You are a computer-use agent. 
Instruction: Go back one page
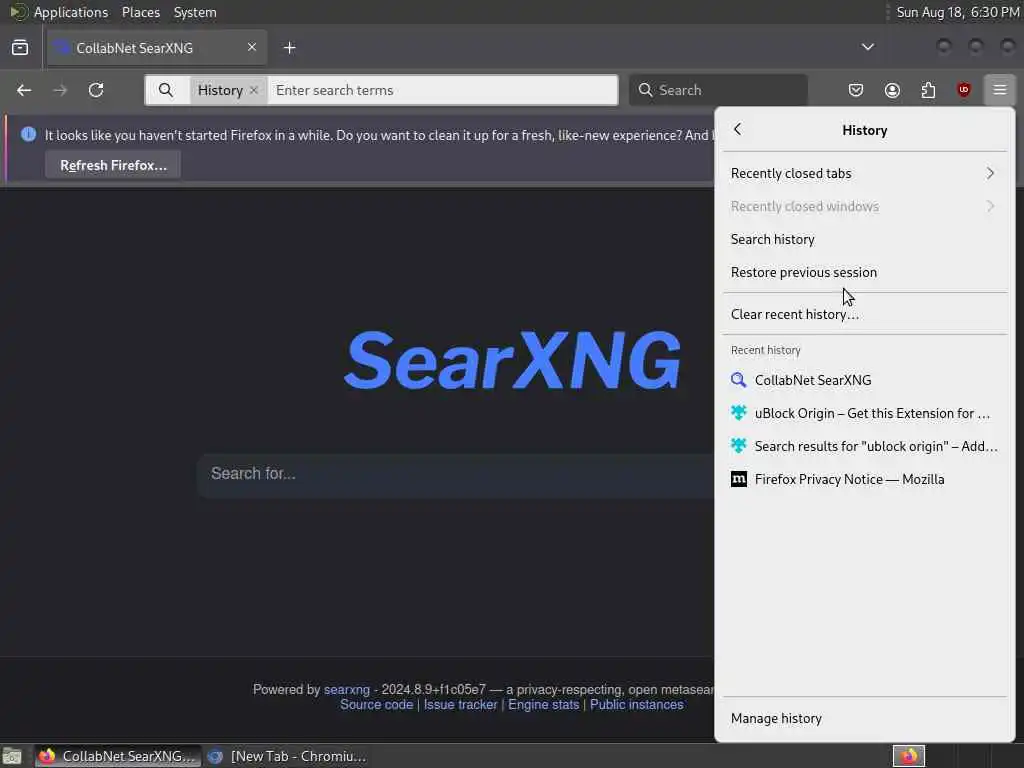tap(24, 90)
